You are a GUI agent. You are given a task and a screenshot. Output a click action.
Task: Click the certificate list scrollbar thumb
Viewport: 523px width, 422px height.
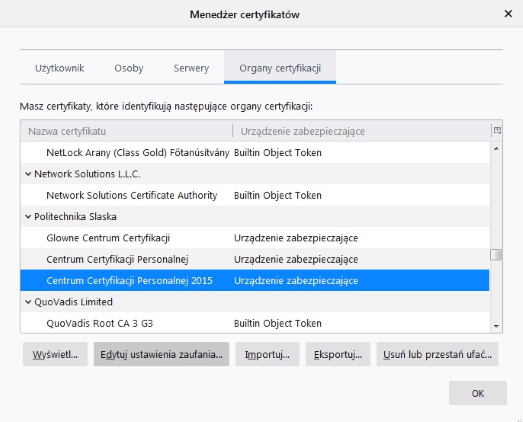click(x=496, y=255)
